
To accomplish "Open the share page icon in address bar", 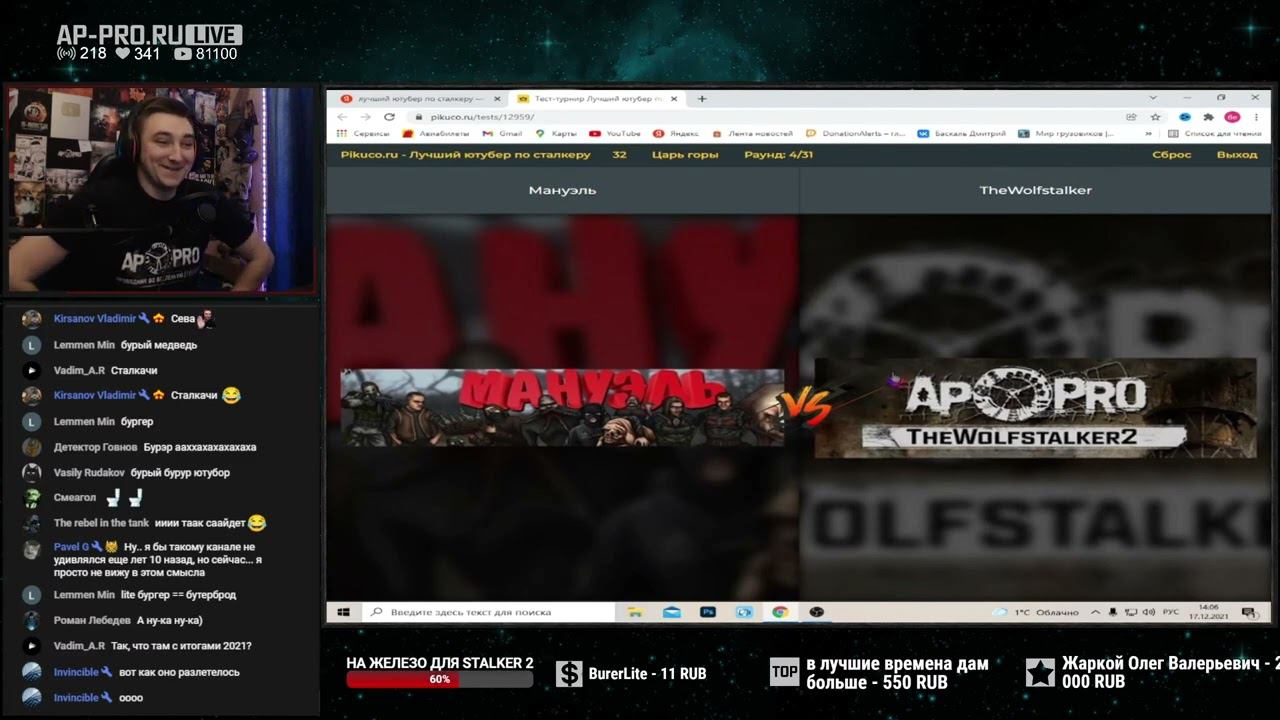I will point(1132,117).
